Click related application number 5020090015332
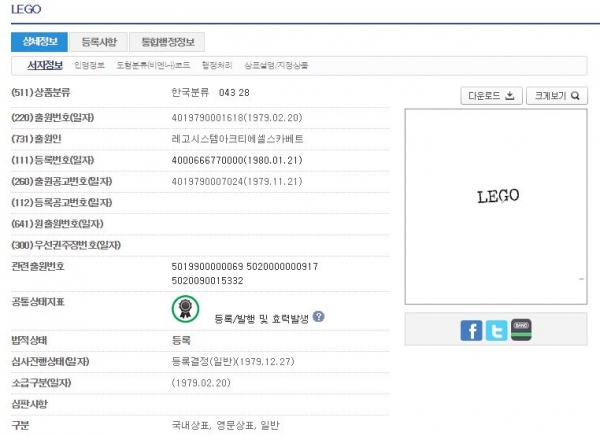600x436 pixels. click(207, 281)
